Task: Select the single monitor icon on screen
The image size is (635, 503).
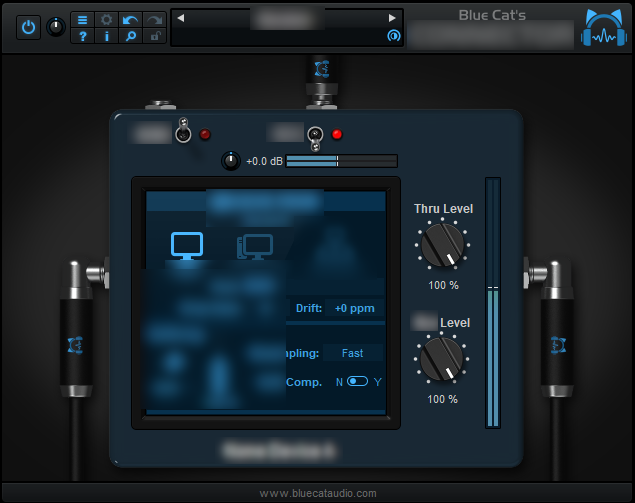Action: pos(187,245)
